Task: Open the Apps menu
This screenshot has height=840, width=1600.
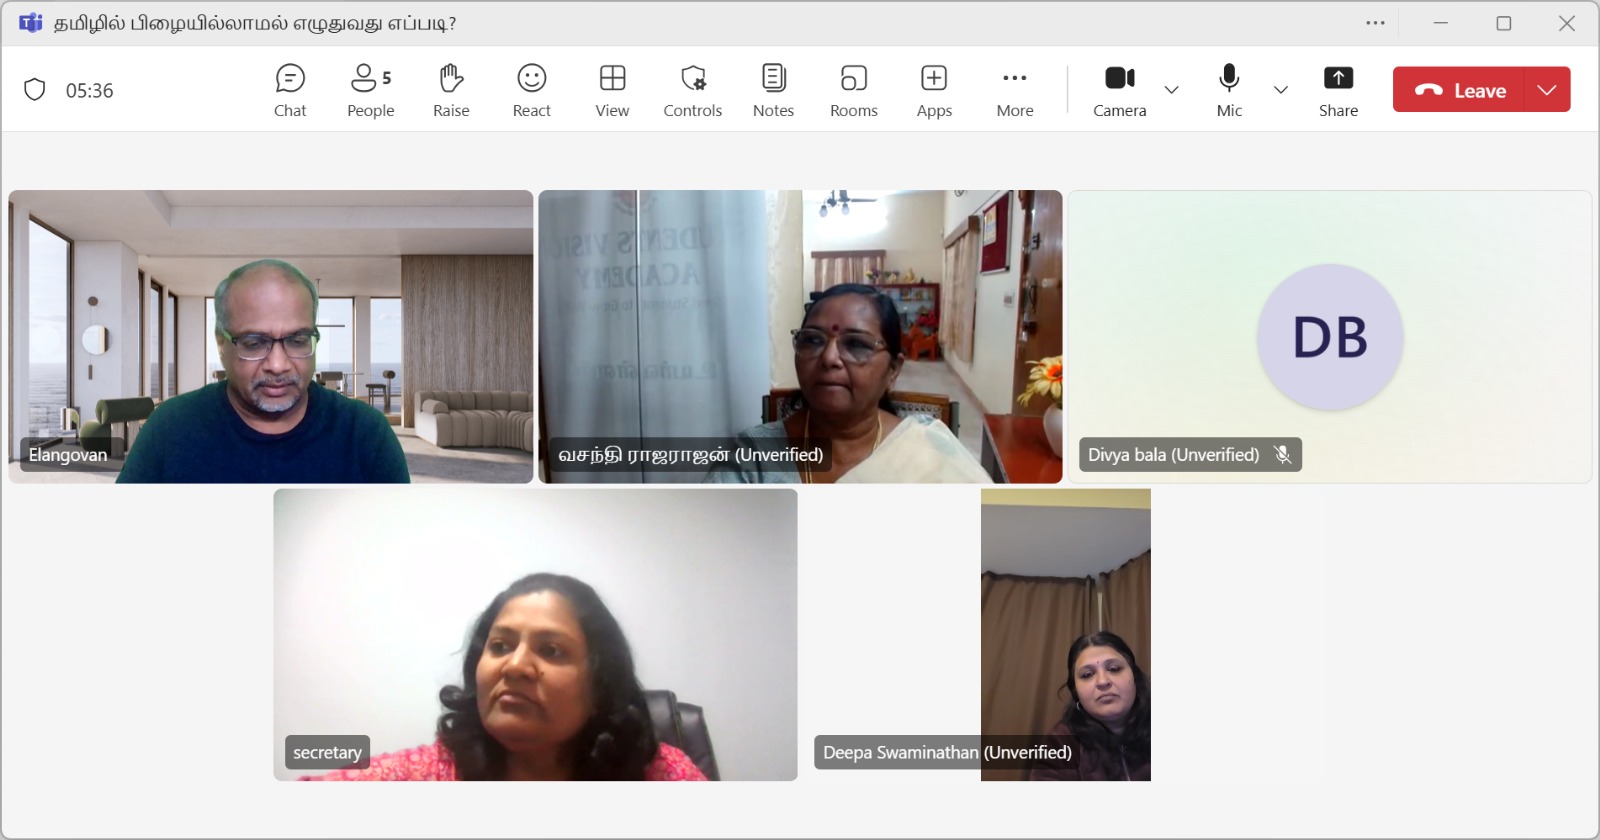Action: click(934, 90)
